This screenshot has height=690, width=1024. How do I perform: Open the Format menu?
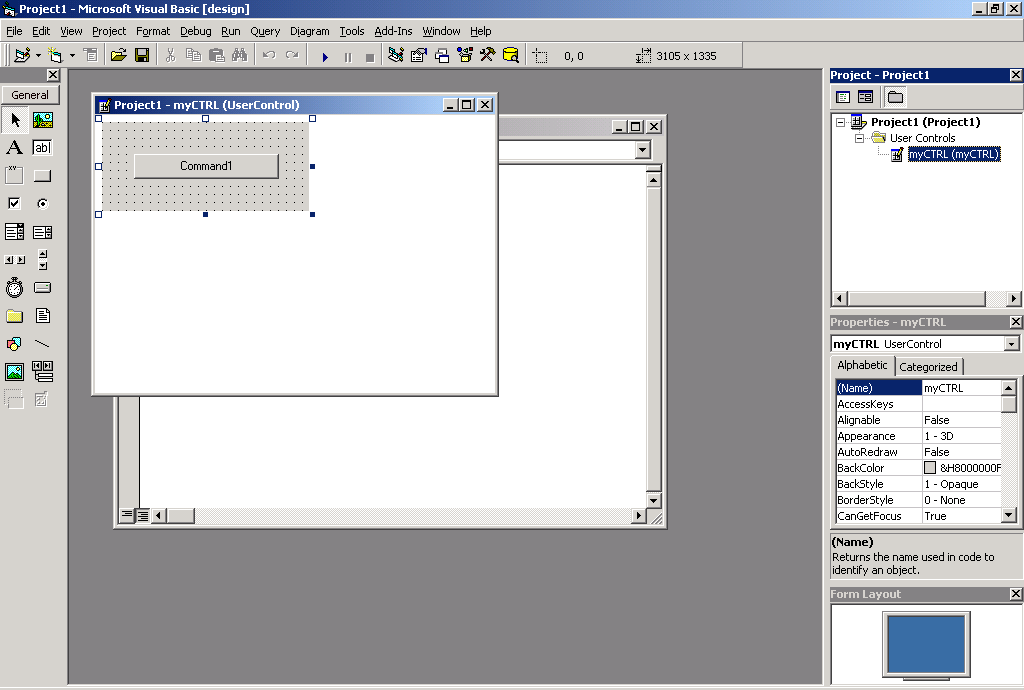tap(153, 31)
